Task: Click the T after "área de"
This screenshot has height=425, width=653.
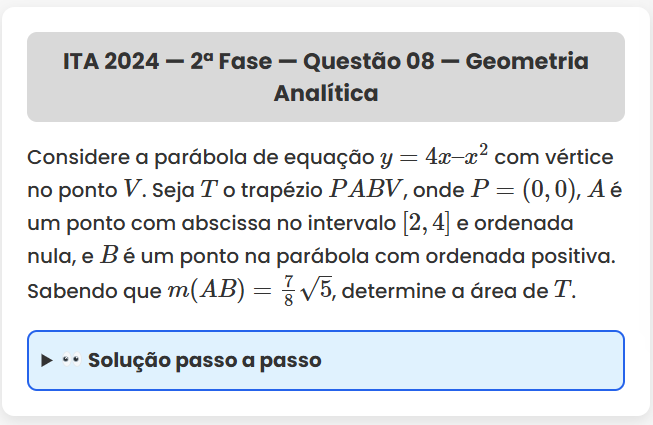Action: 565,291
